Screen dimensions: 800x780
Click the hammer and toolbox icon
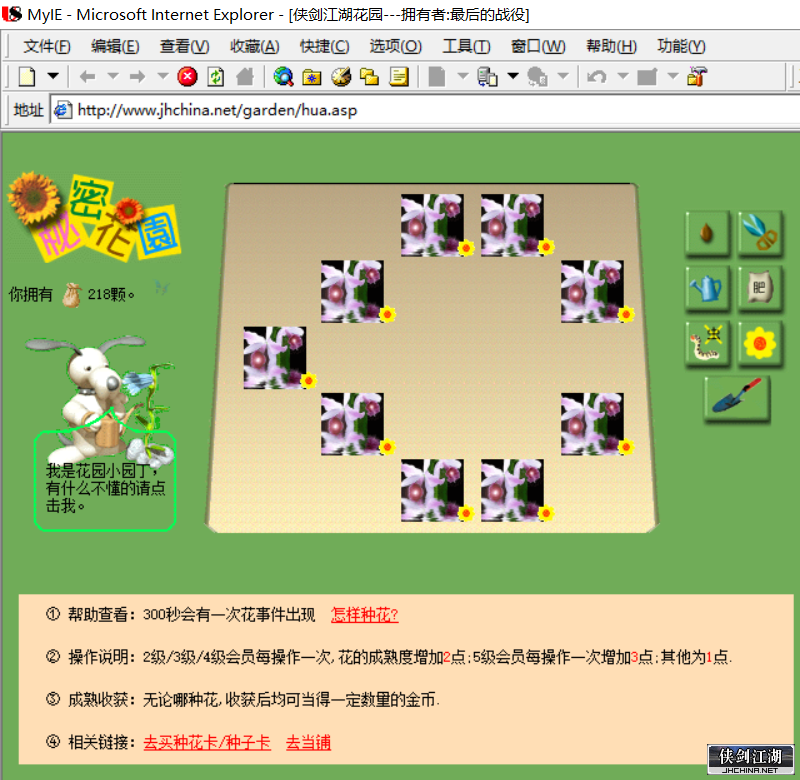coord(697,77)
